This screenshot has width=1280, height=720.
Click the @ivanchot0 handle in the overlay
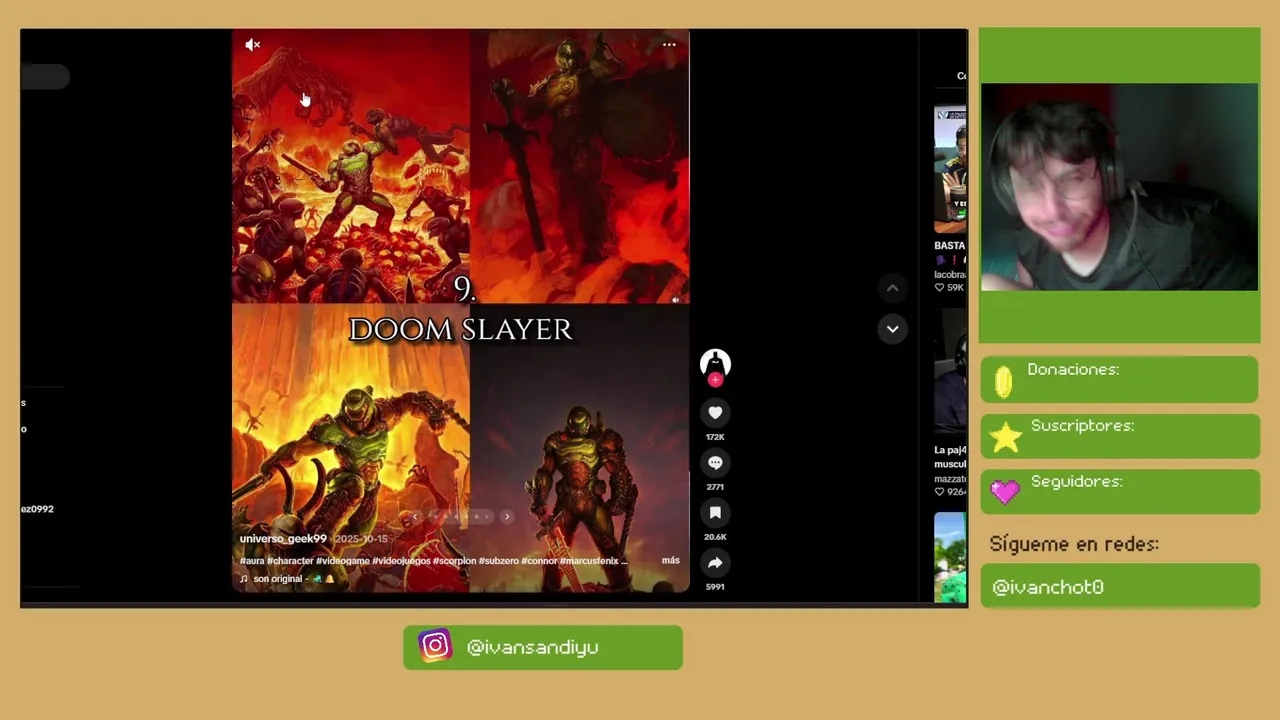tap(1047, 588)
